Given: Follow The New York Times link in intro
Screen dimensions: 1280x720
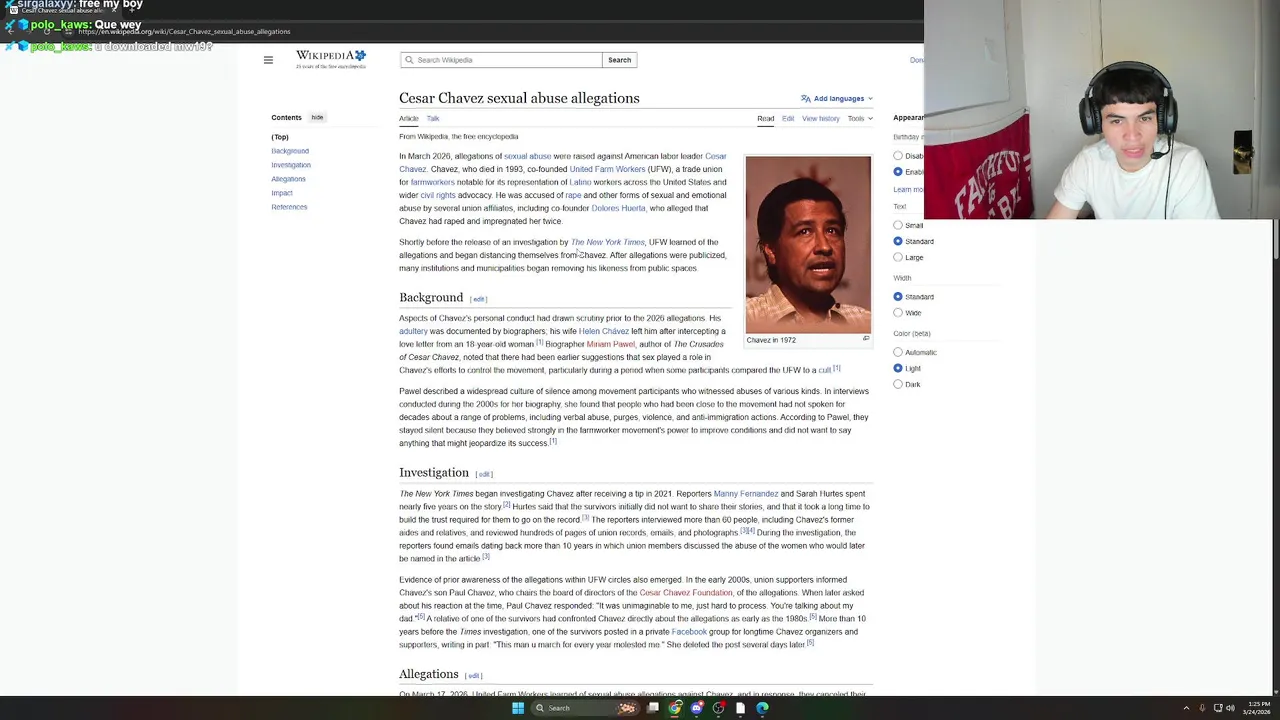Looking at the screenshot, I should click(607, 242).
